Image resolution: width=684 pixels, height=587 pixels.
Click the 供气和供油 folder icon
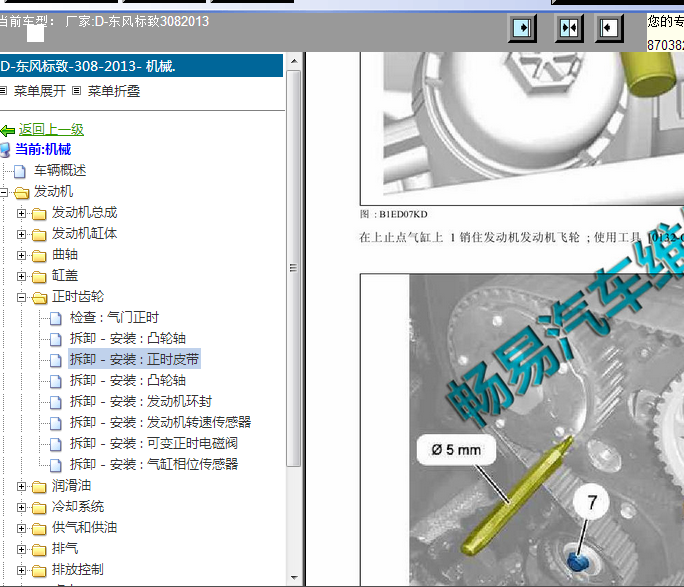click(x=39, y=528)
